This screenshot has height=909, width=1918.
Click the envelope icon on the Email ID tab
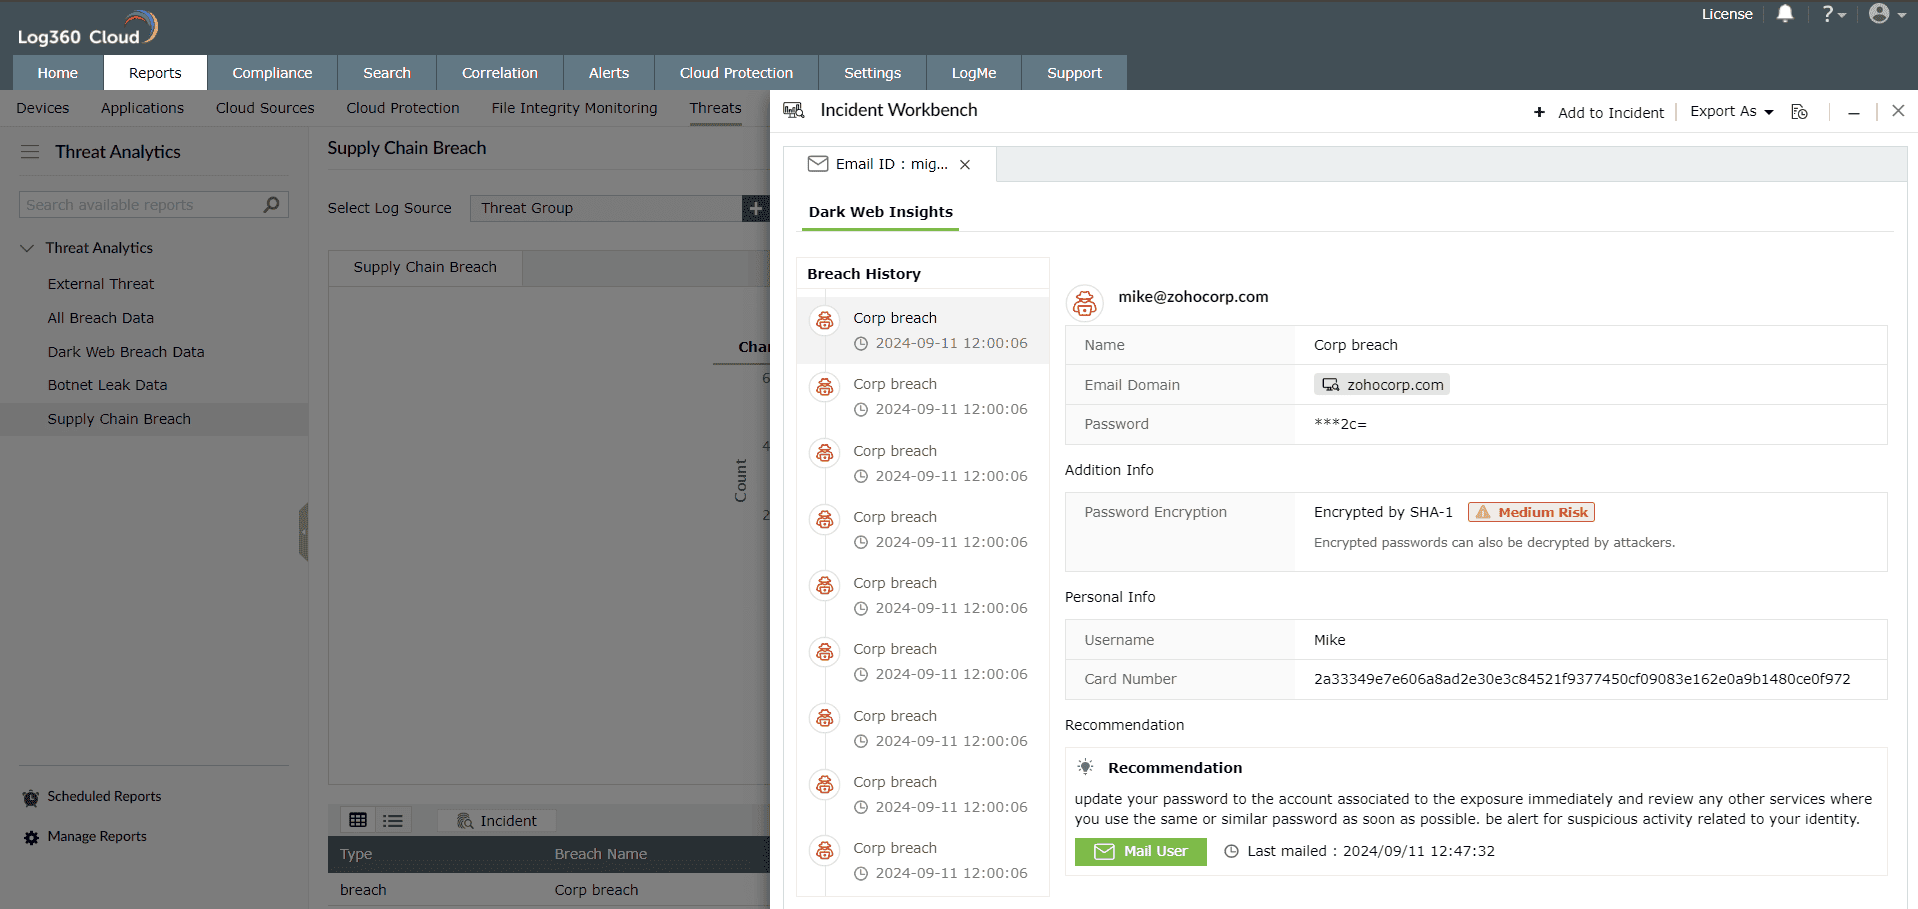pyautogui.click(x=819, y=163)
